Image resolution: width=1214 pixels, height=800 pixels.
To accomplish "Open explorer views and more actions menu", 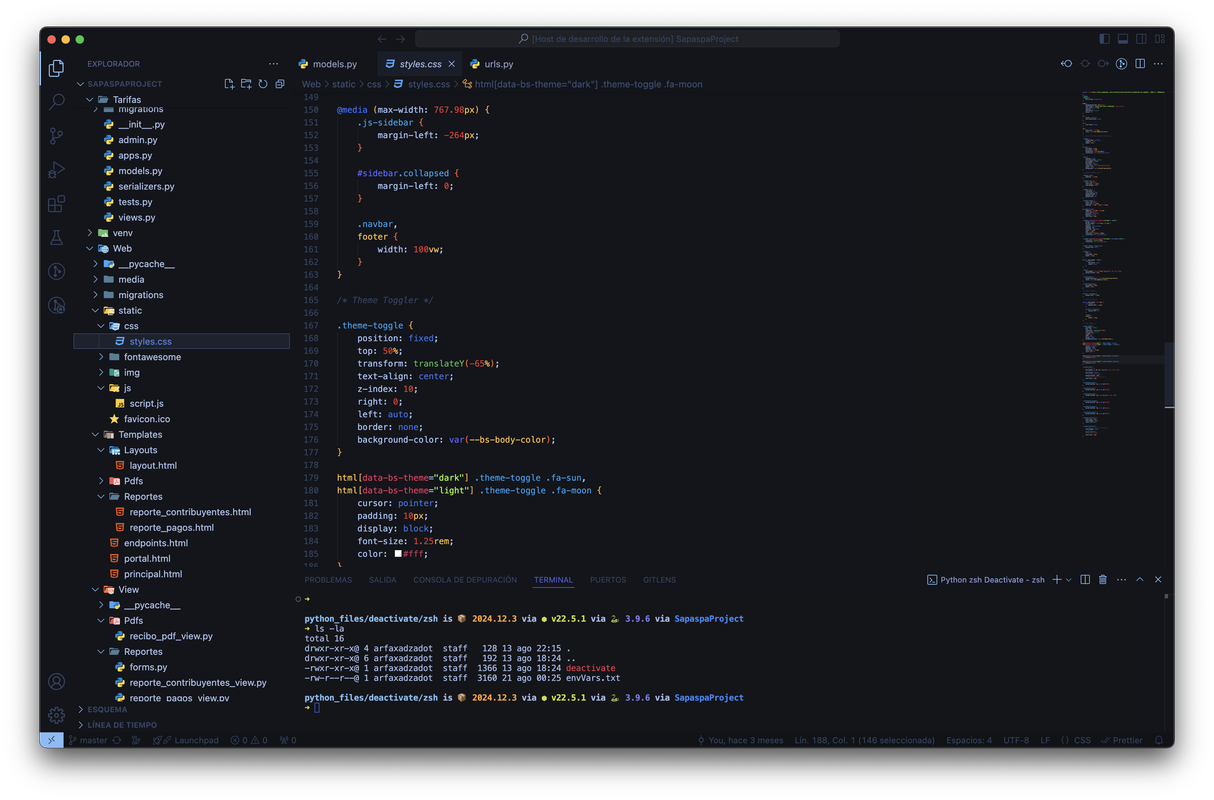I will (x=273, y=64).
